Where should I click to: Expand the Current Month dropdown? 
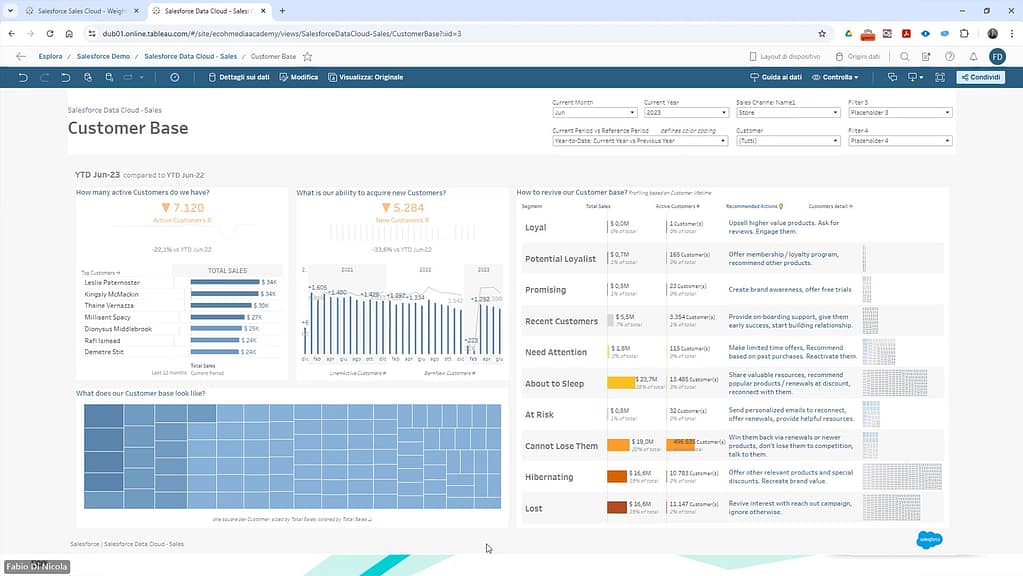[594, 113]
